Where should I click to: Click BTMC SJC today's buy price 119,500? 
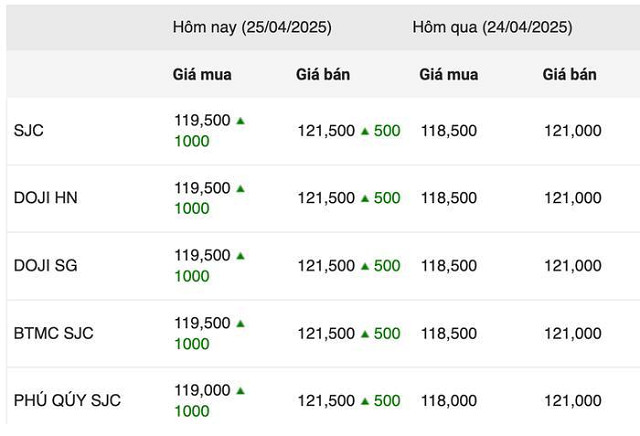pos(202,323)
